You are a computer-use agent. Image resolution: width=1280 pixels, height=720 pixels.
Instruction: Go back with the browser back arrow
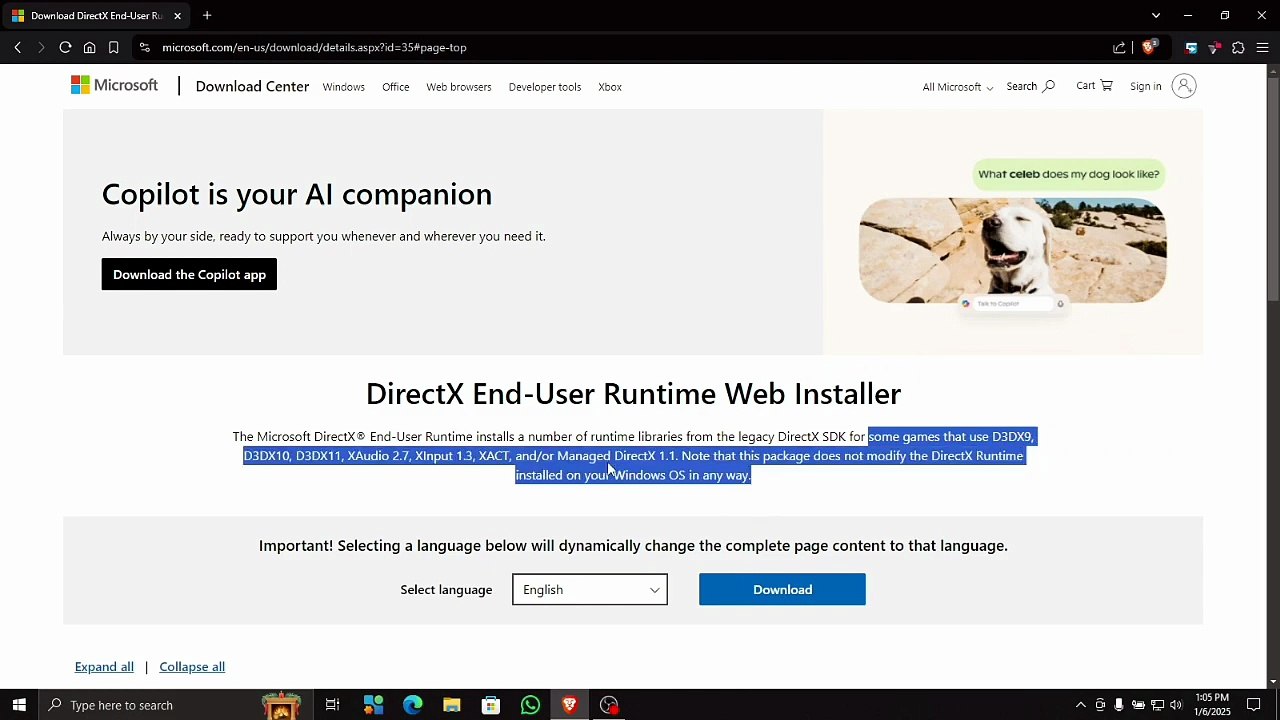[x=17, y=47]
